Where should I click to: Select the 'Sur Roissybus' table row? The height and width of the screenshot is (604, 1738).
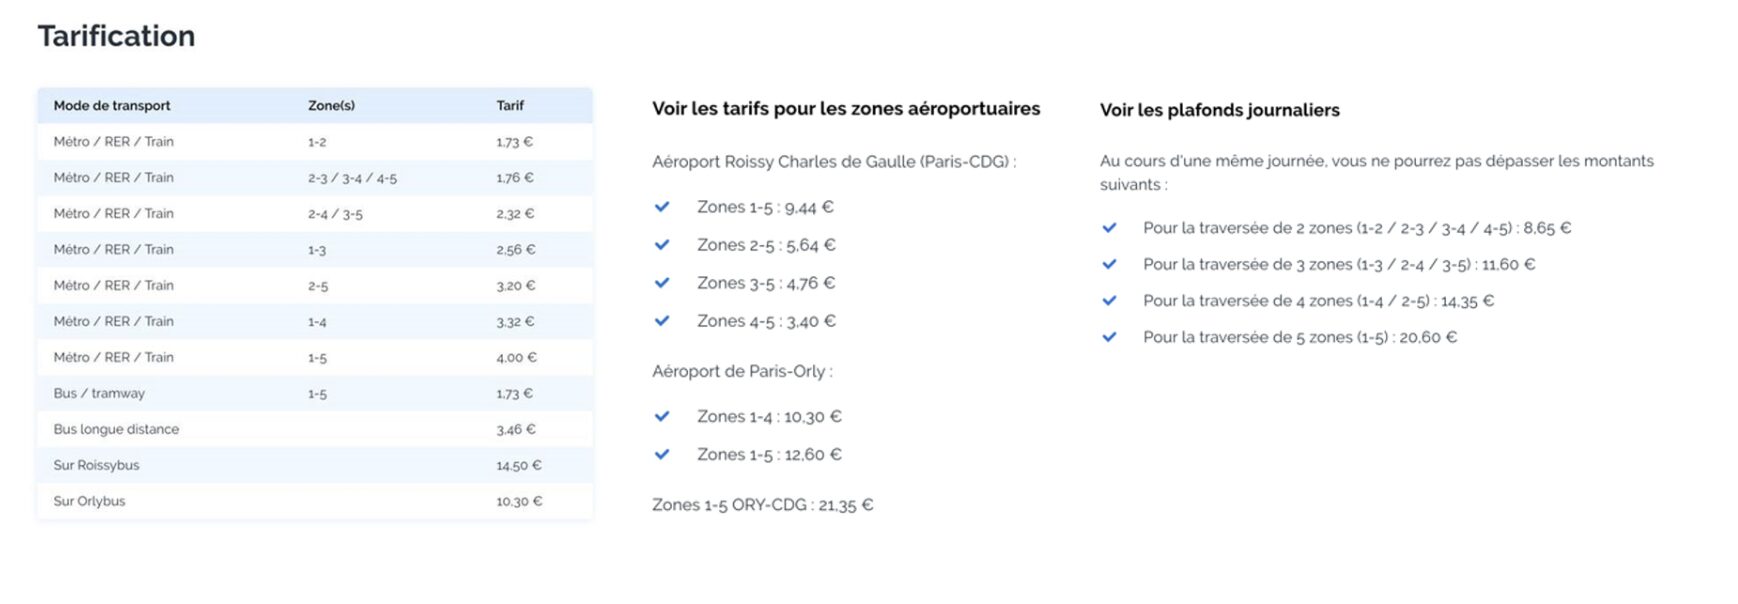point(315,465)
